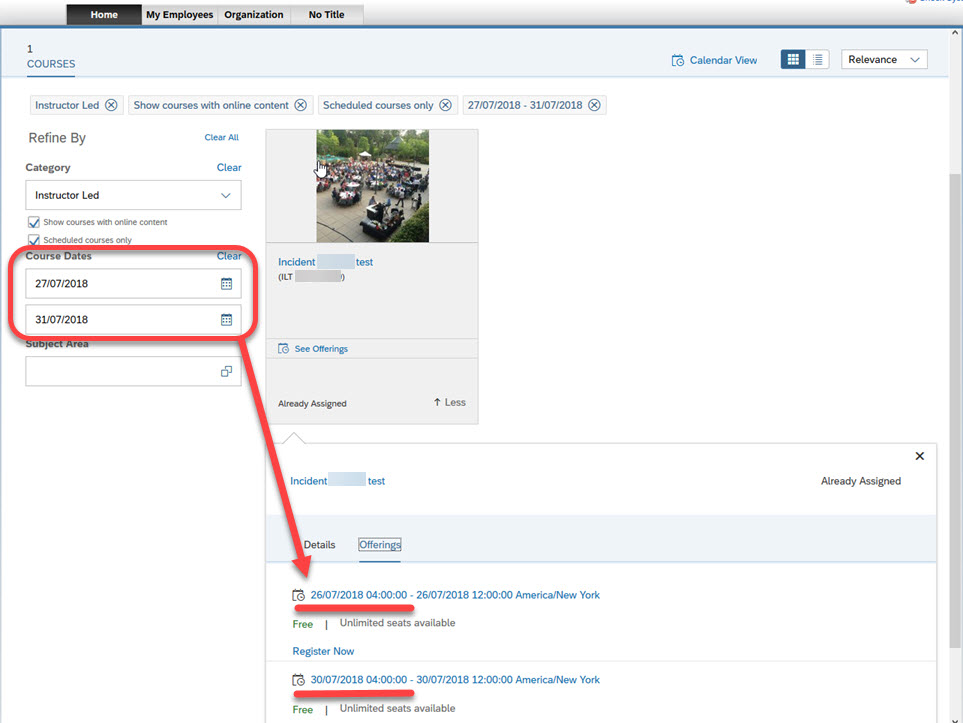The image size is (963, 723).
Task: Open course title link in the course card
Action: 326,262
